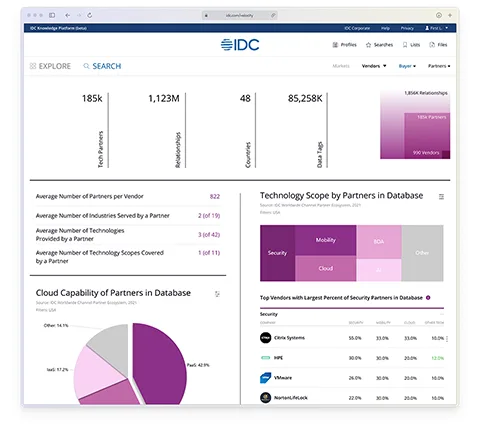Click the 3 (of 42) technologies value

[x=209, y=235]
